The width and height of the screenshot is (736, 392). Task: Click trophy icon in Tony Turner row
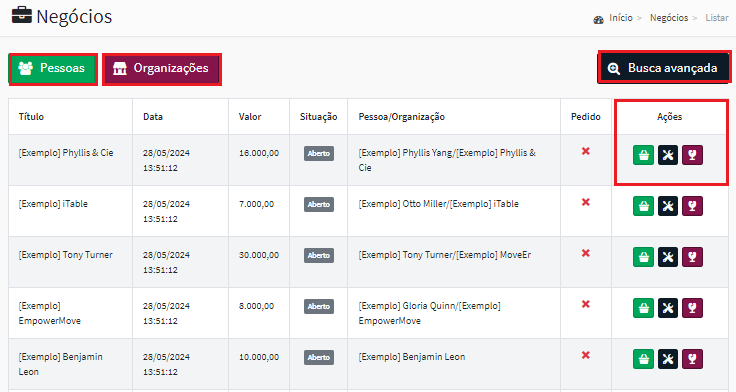tap(692, 257)
